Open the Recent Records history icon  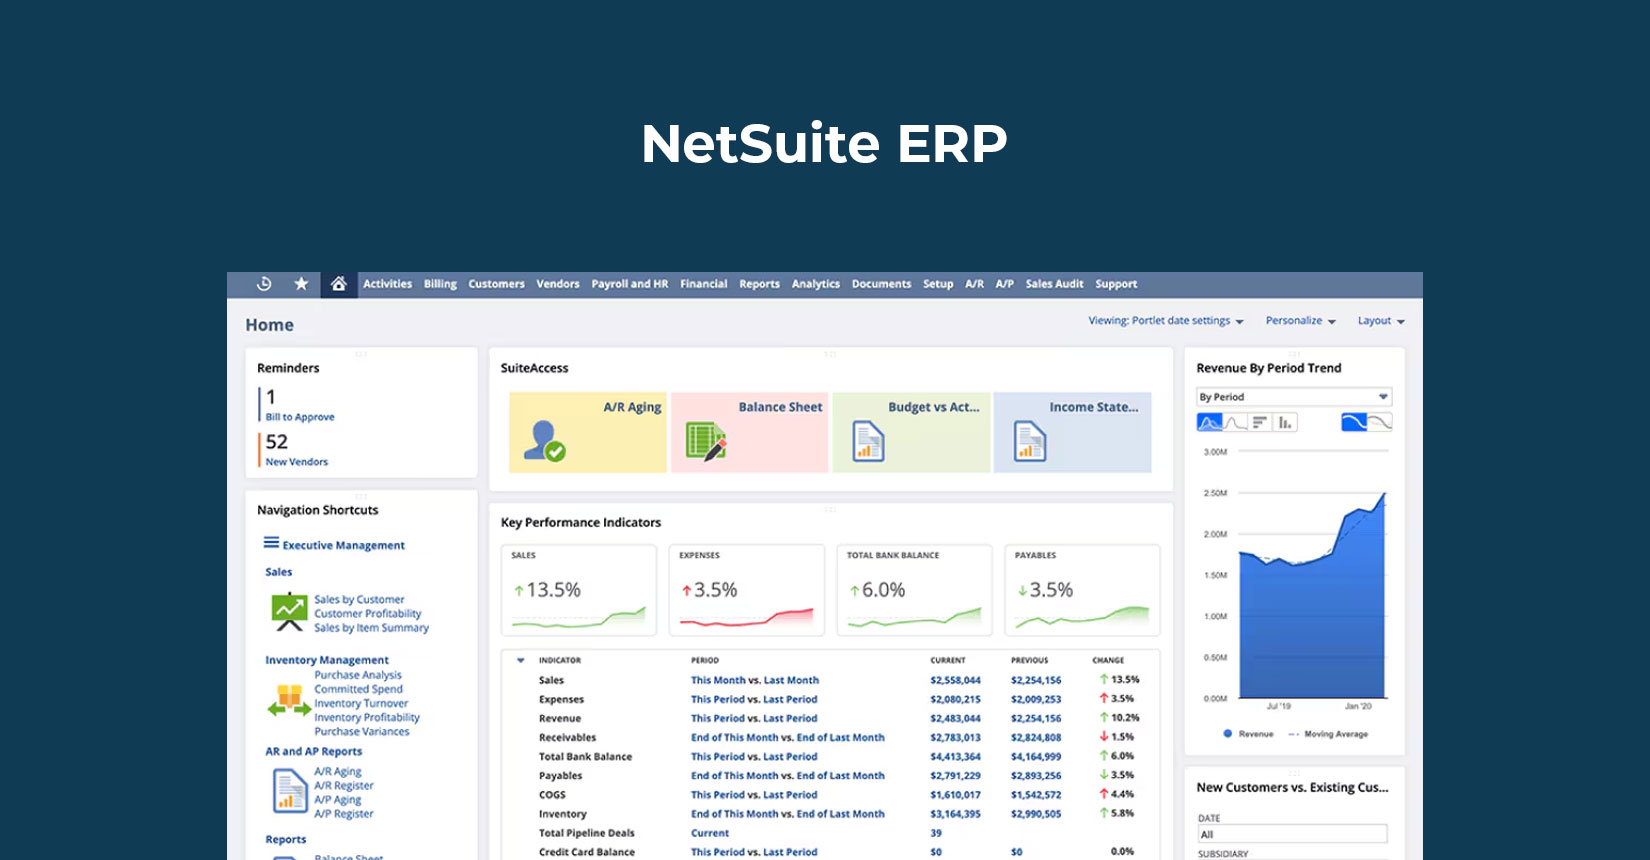pyautogui.click(x=264, y=284)
